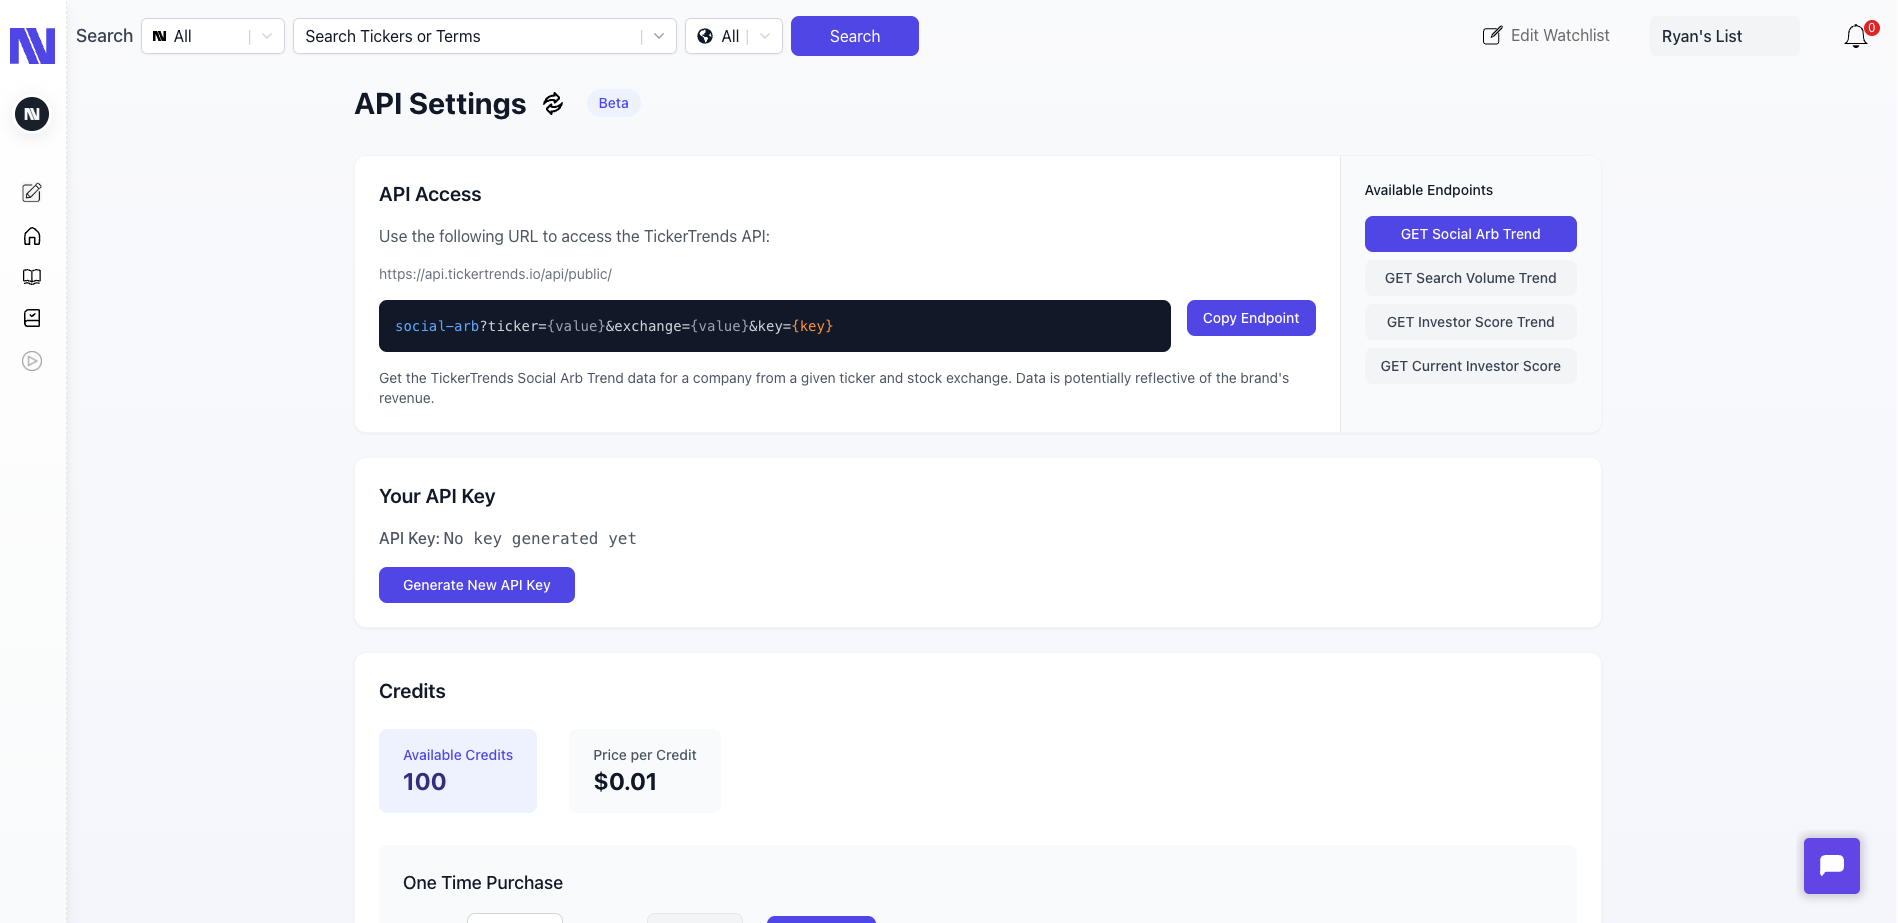Click the globe icon in region filter
Screen dimensions: 1898x923
(705, 36)
